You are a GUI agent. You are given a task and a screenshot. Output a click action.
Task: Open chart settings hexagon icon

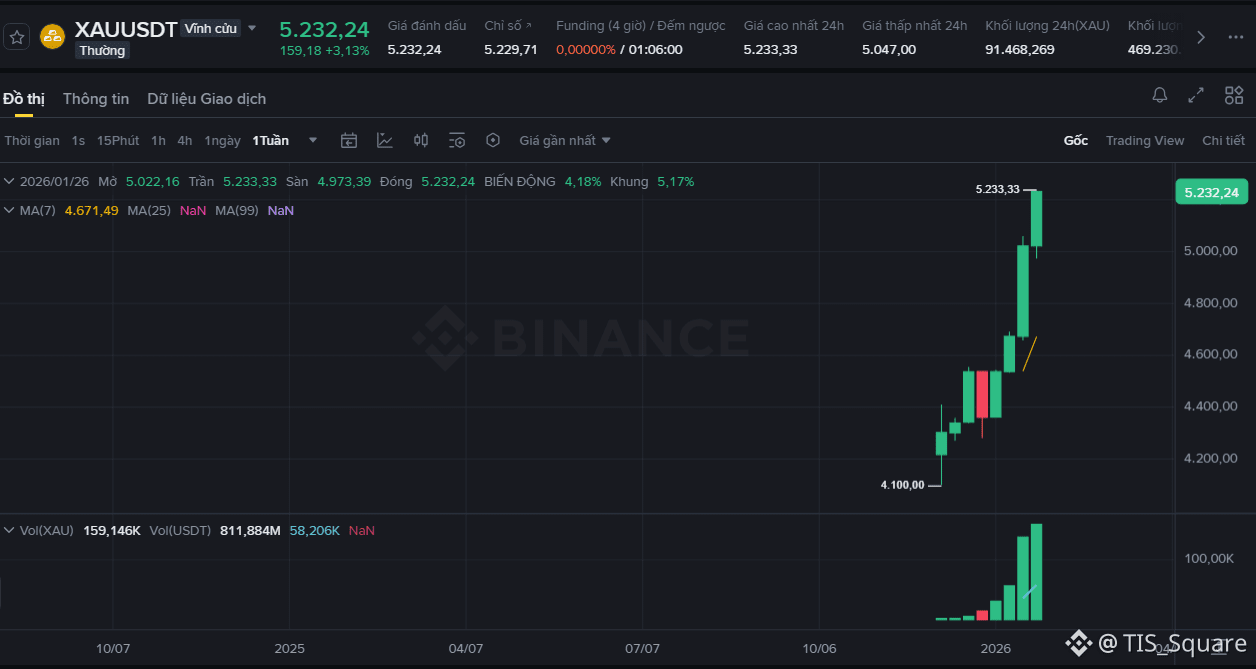(493, 140)
